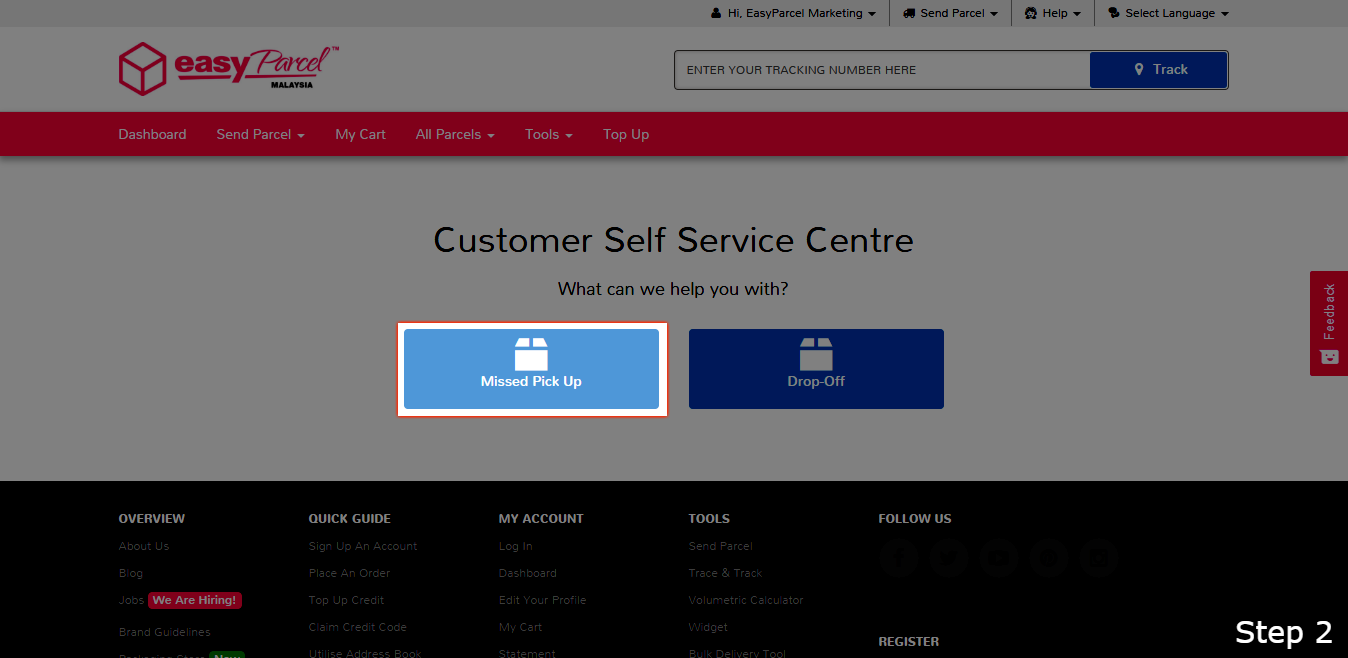Screen dimensions: 1348x658
Task: Open the Jobs footer link
Action: tap(131, 600)
